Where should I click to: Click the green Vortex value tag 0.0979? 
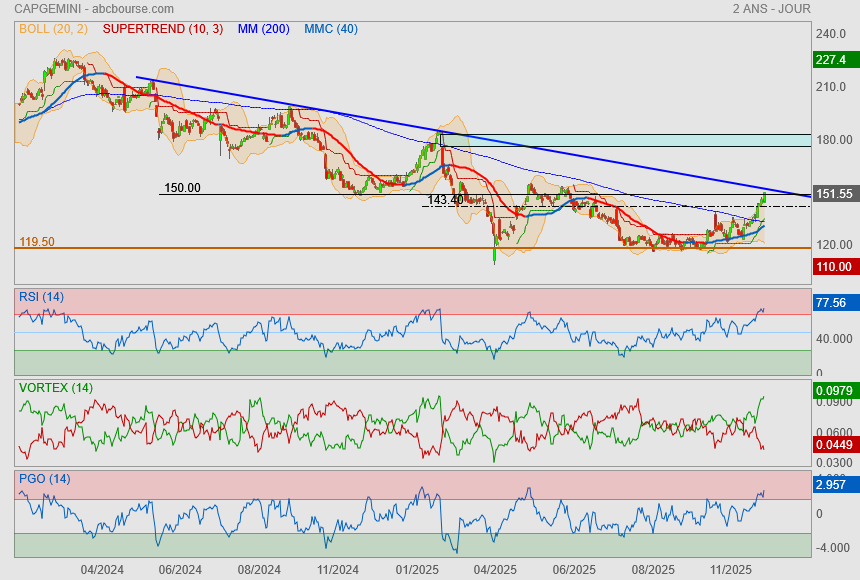834,390
